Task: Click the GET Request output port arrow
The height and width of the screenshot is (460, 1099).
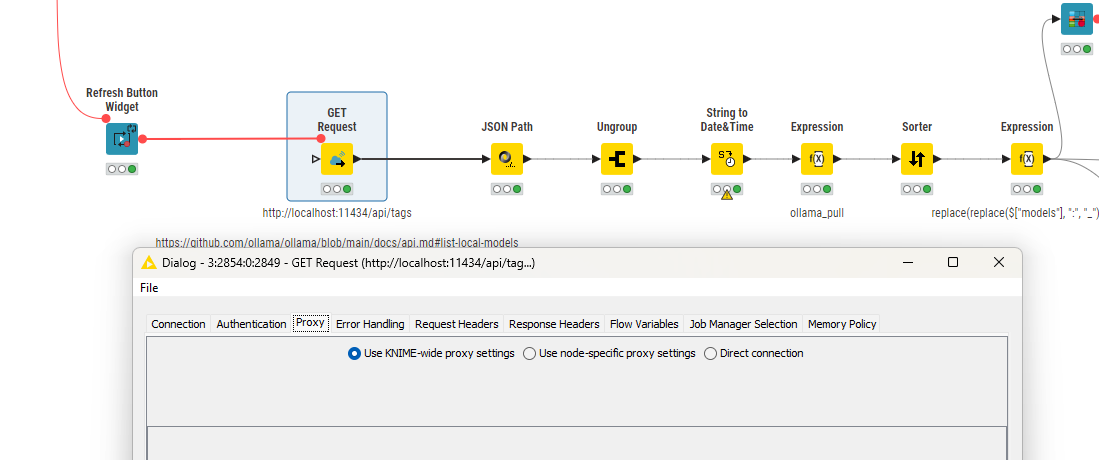Action: coord(357,159)
